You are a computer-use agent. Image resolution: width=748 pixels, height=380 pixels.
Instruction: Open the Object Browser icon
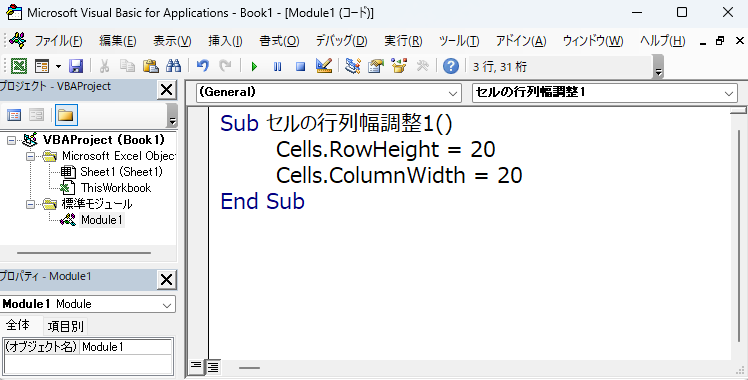click(399, 66)
